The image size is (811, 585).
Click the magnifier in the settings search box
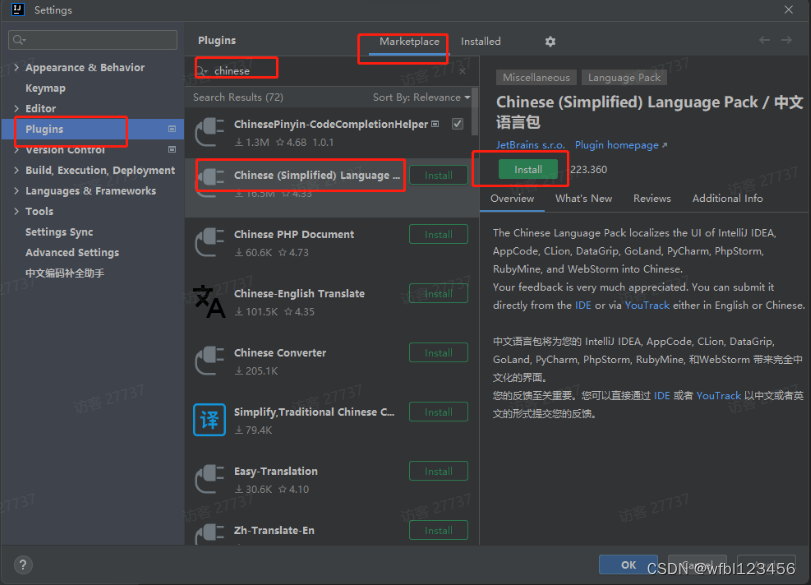coord(20,40)
